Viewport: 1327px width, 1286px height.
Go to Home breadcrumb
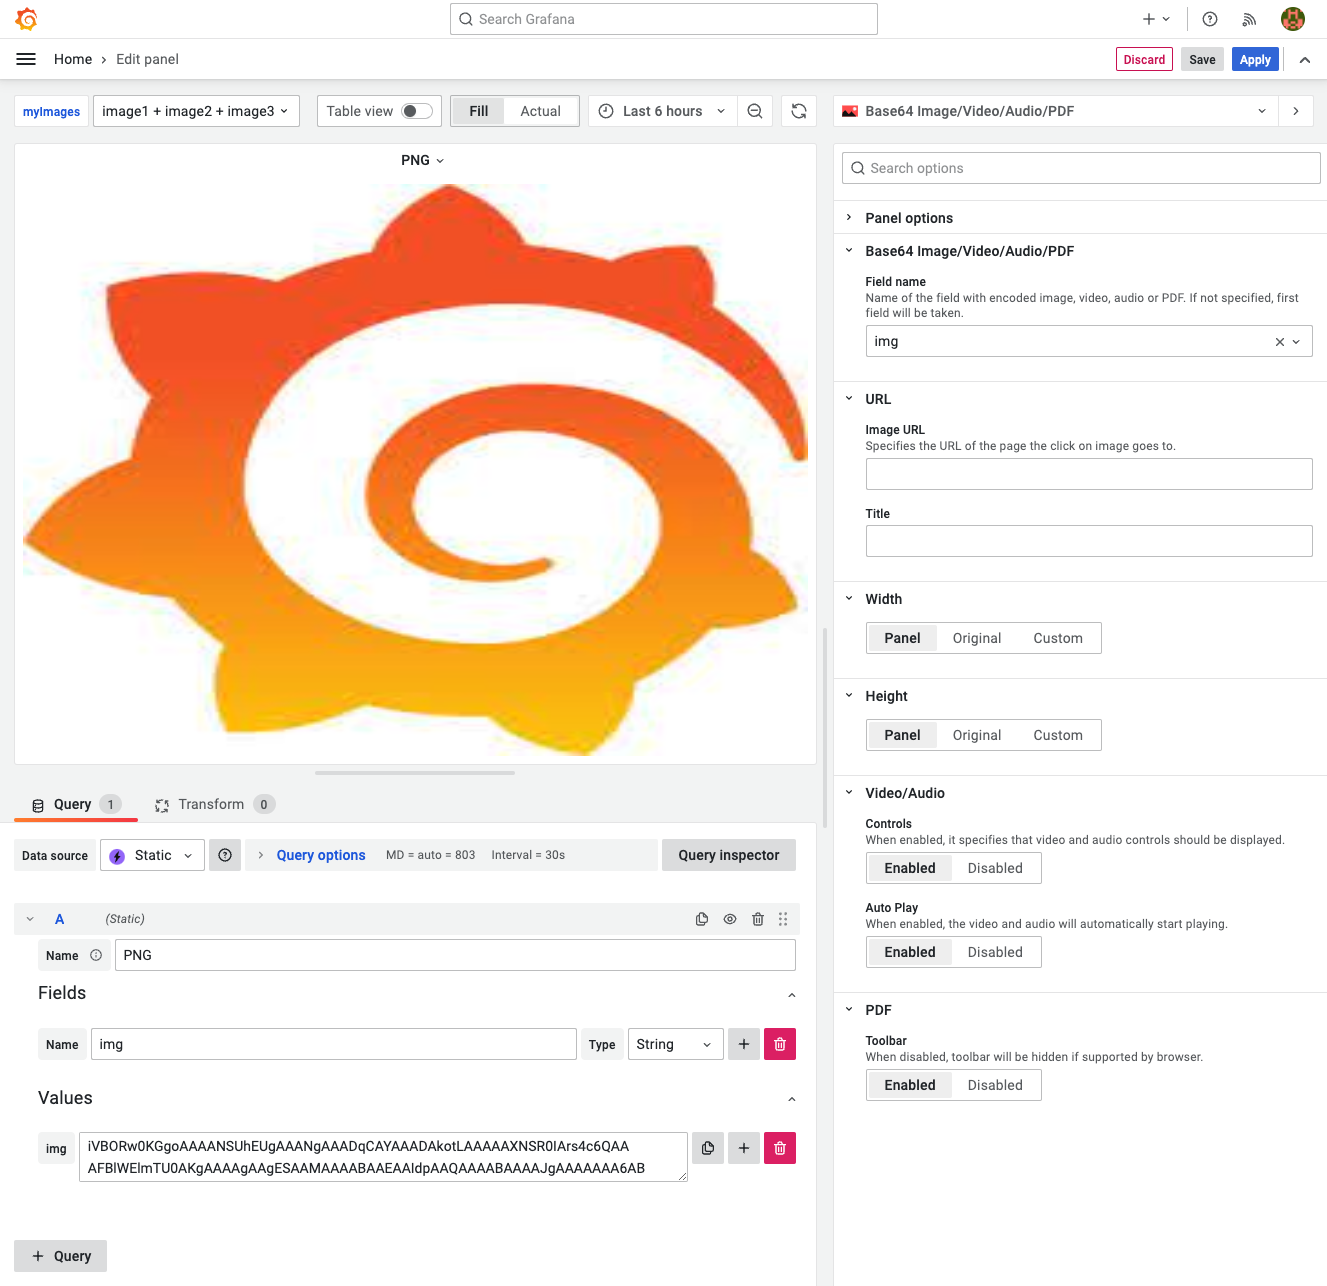coord(73,59)
